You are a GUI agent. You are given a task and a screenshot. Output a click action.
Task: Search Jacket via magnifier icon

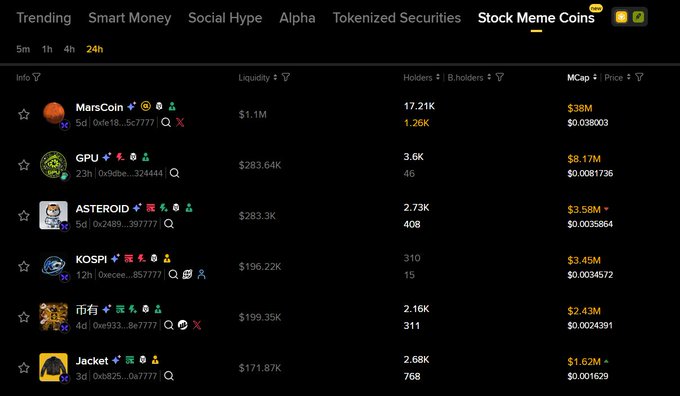[169, 376]
